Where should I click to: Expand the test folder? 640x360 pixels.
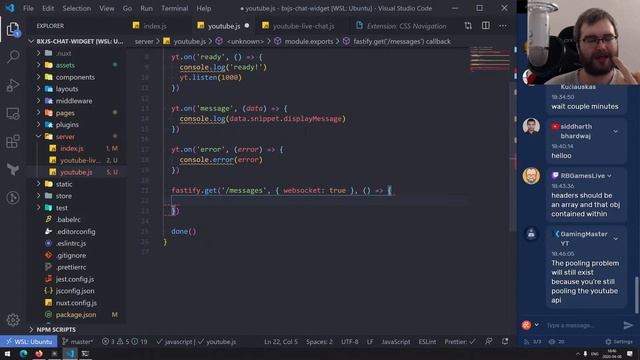point(39,208)
